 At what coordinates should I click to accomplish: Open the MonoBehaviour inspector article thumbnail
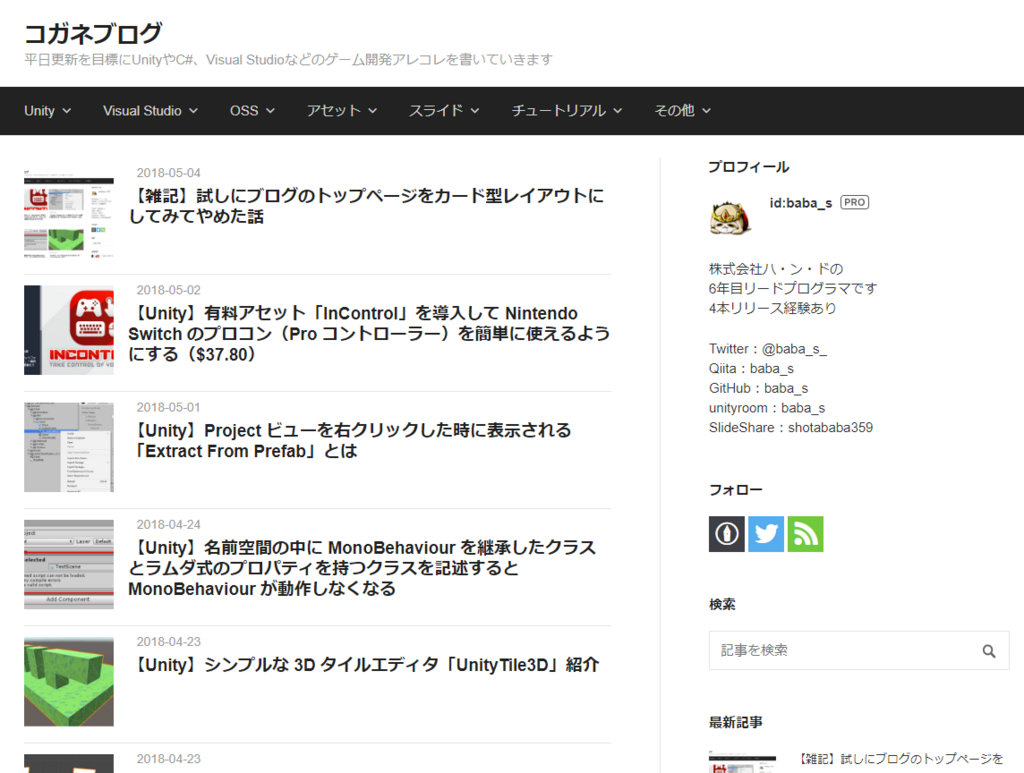[69, 565]
